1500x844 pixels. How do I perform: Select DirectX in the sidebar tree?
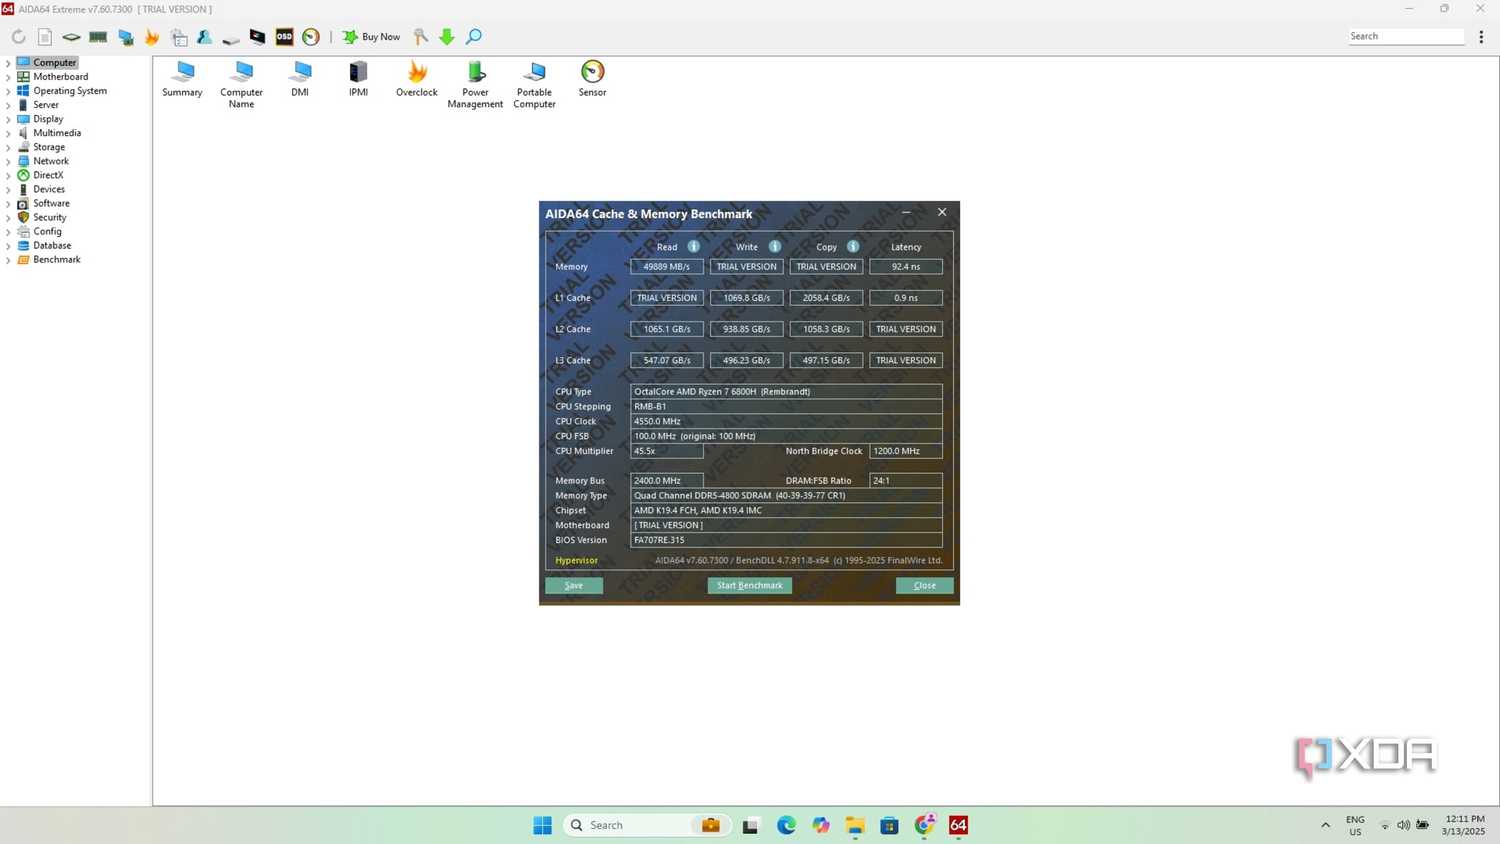pyautogui.click(x=48, y=175)
